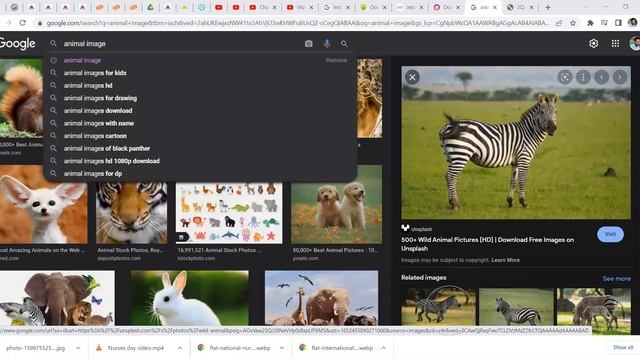Select suggestion animal images with name

[199, 123]
